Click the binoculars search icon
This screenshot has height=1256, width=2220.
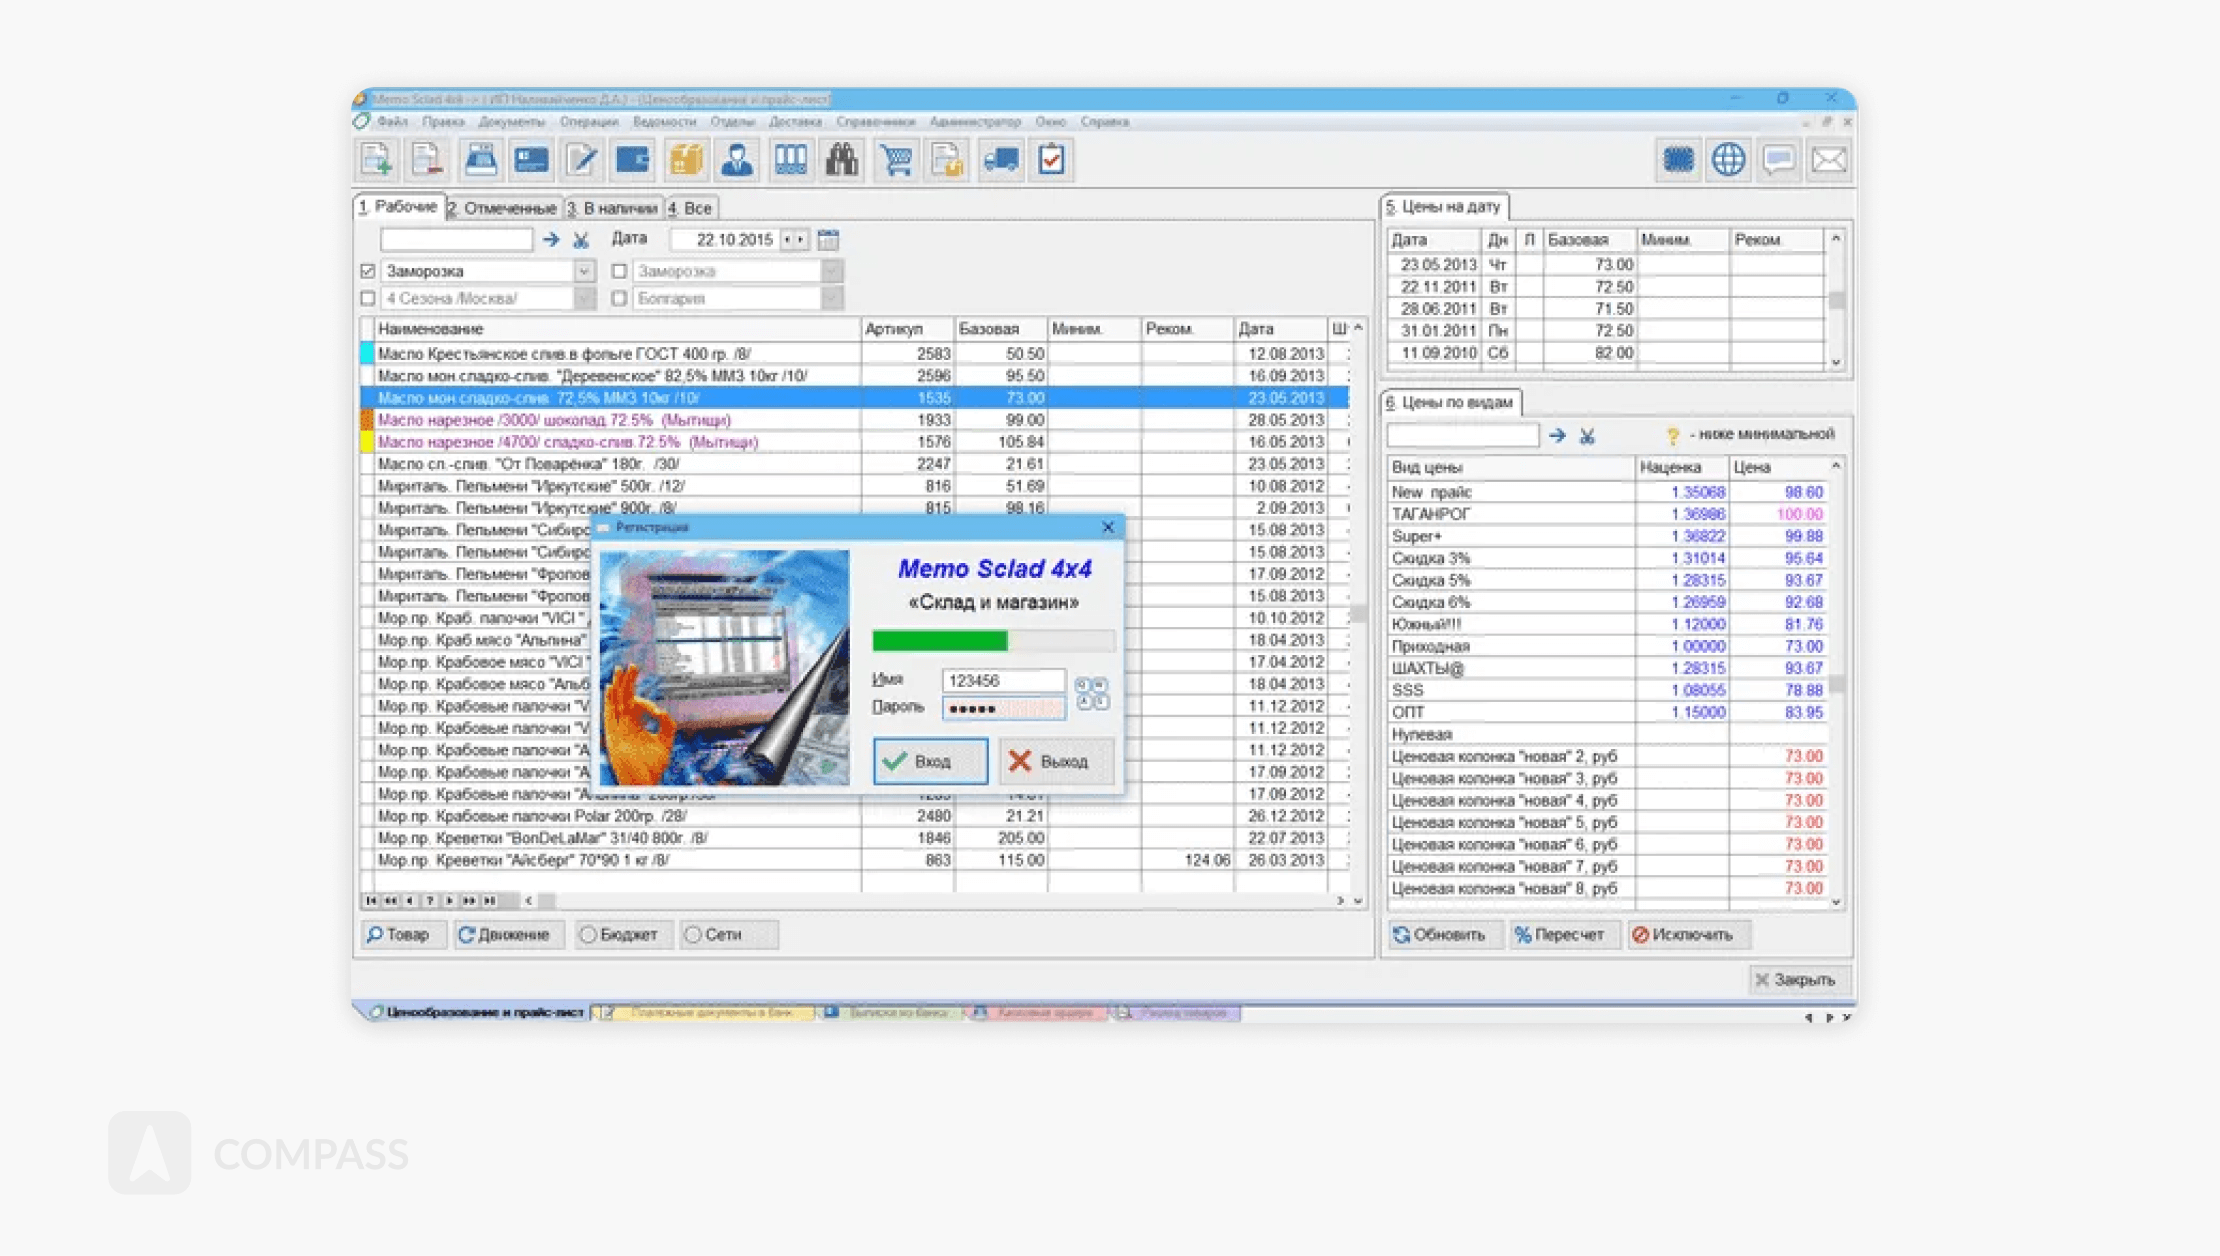click(x=842, y=160)
